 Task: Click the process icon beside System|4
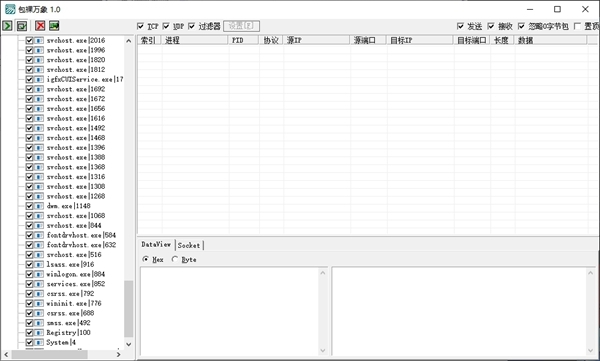pos(39,342)
